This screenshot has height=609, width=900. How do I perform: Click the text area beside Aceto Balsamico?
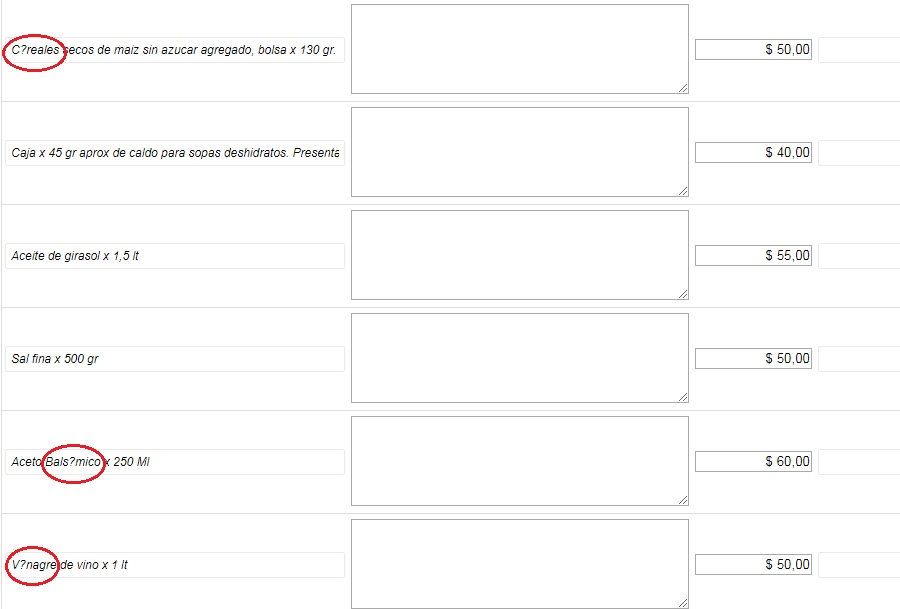520,461
